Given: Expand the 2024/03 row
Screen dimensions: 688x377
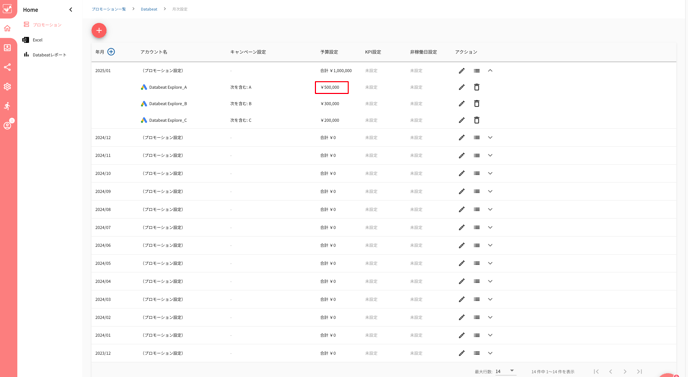Looking at the screenshot, I should tap(490, 299).
